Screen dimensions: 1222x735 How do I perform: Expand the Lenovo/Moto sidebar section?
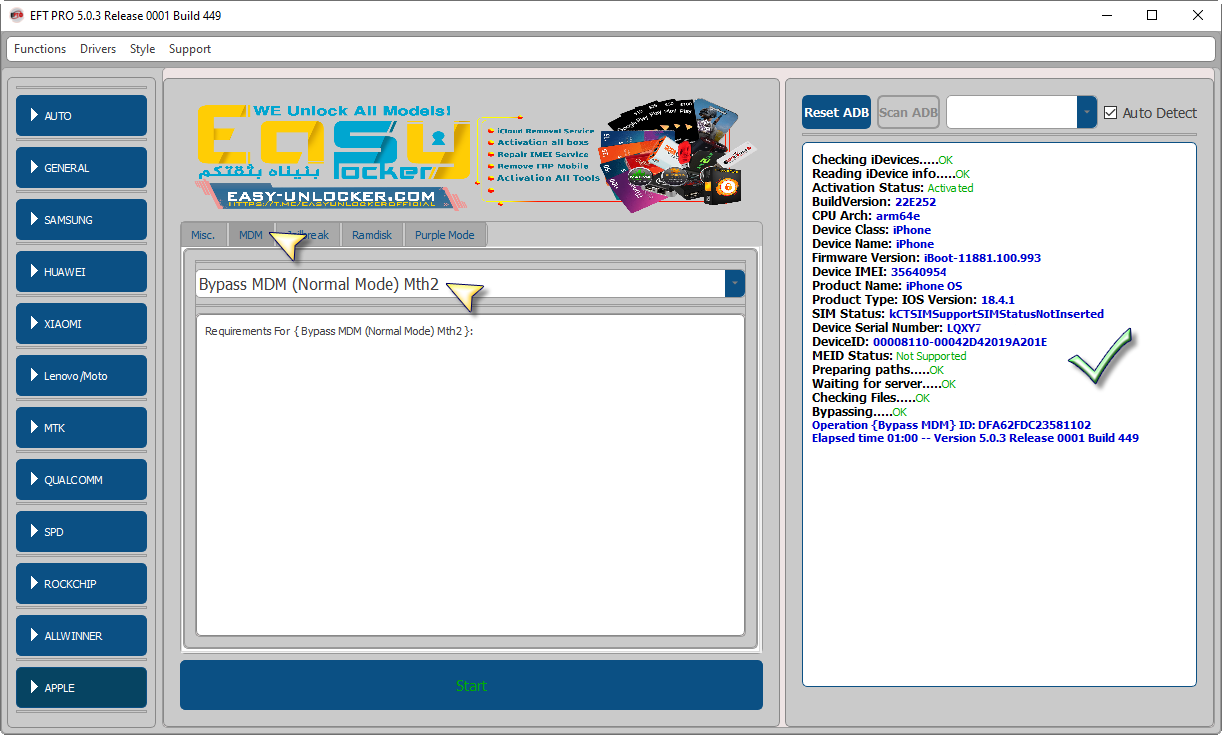(82, 376)
